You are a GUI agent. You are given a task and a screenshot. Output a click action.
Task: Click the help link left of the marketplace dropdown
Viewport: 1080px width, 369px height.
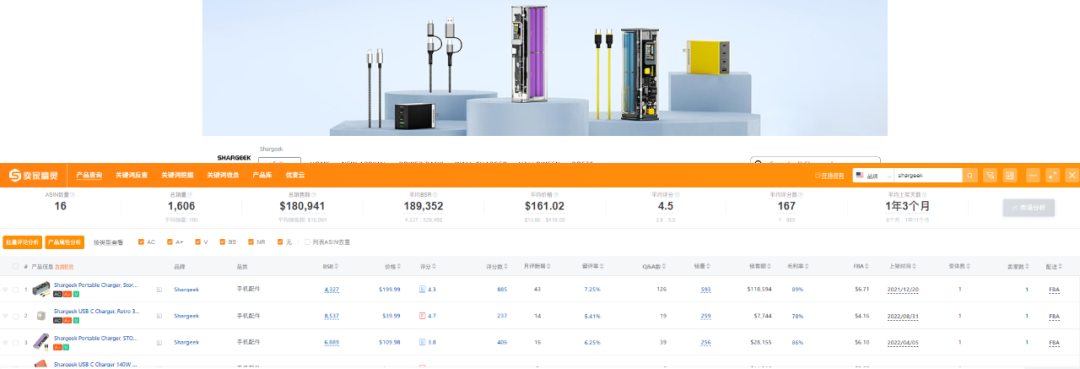pyautogui.click(x=829, y=176)
